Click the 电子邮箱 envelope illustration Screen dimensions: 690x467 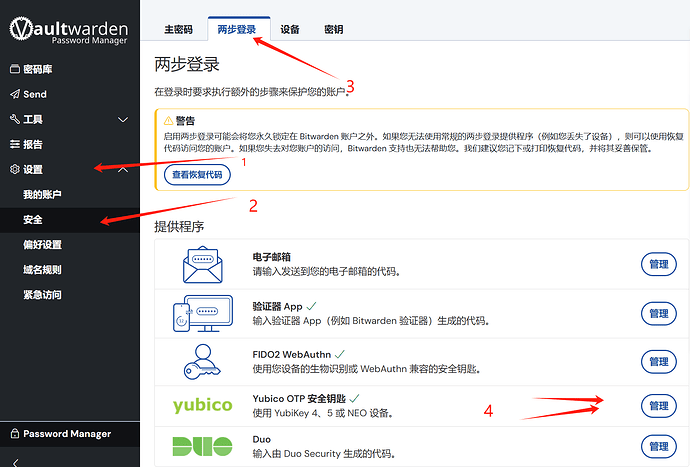click(x=202, y=265)
